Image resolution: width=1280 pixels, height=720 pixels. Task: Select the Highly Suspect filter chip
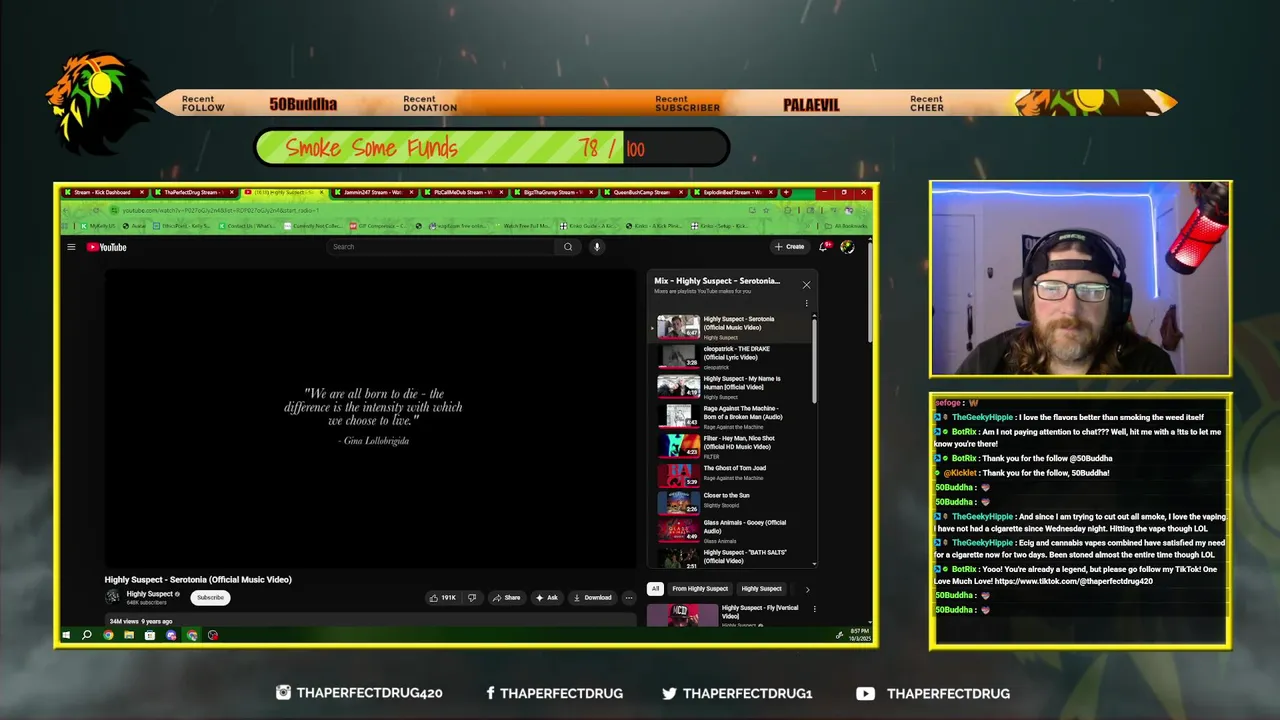761,589
